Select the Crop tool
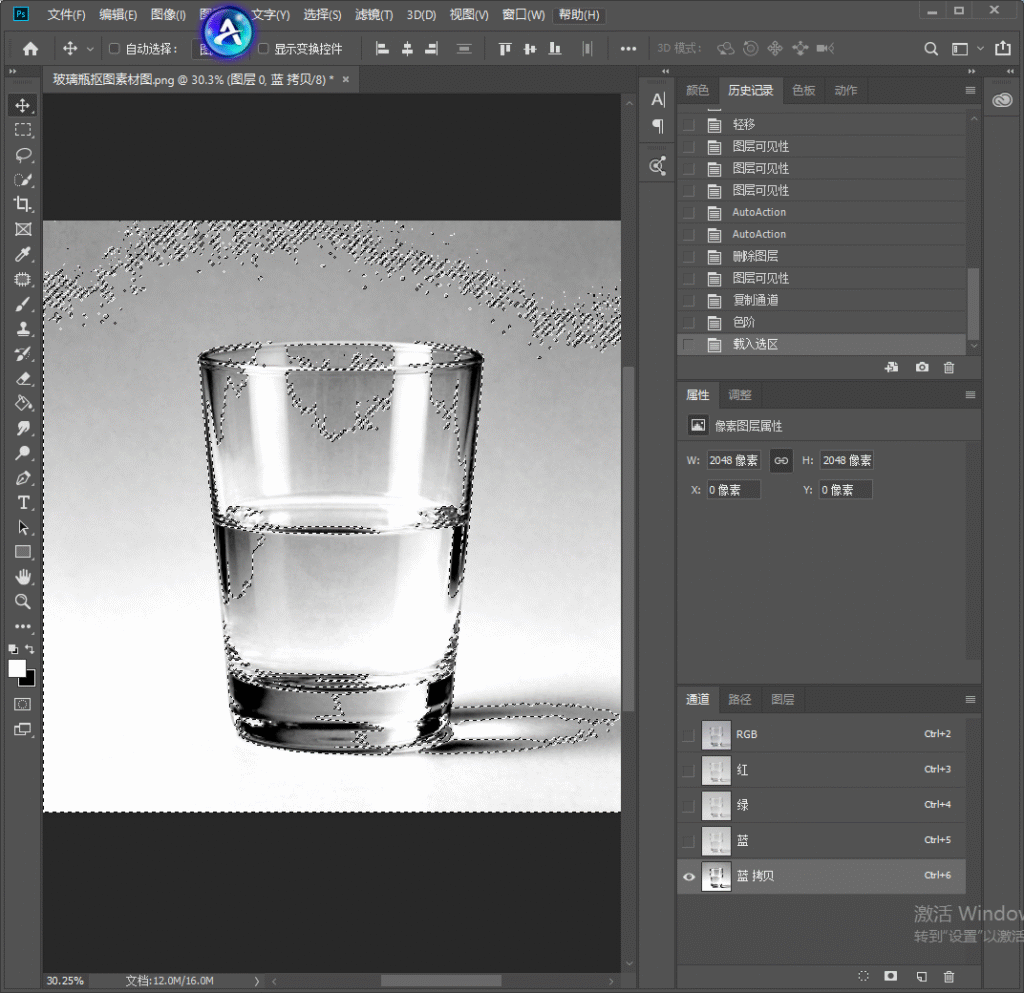The image size is (1024, 993). 23,204
